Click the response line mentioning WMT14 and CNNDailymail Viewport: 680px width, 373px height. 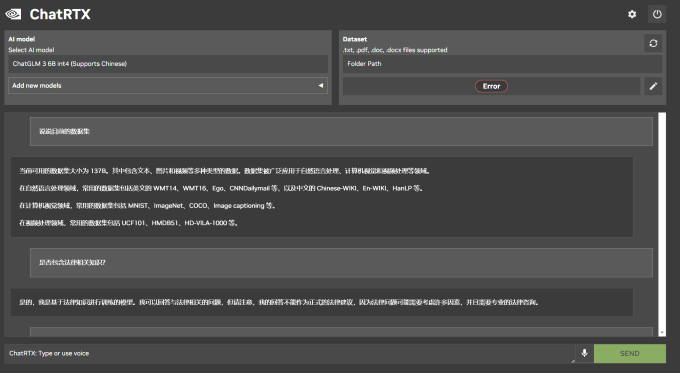point(221,188)
